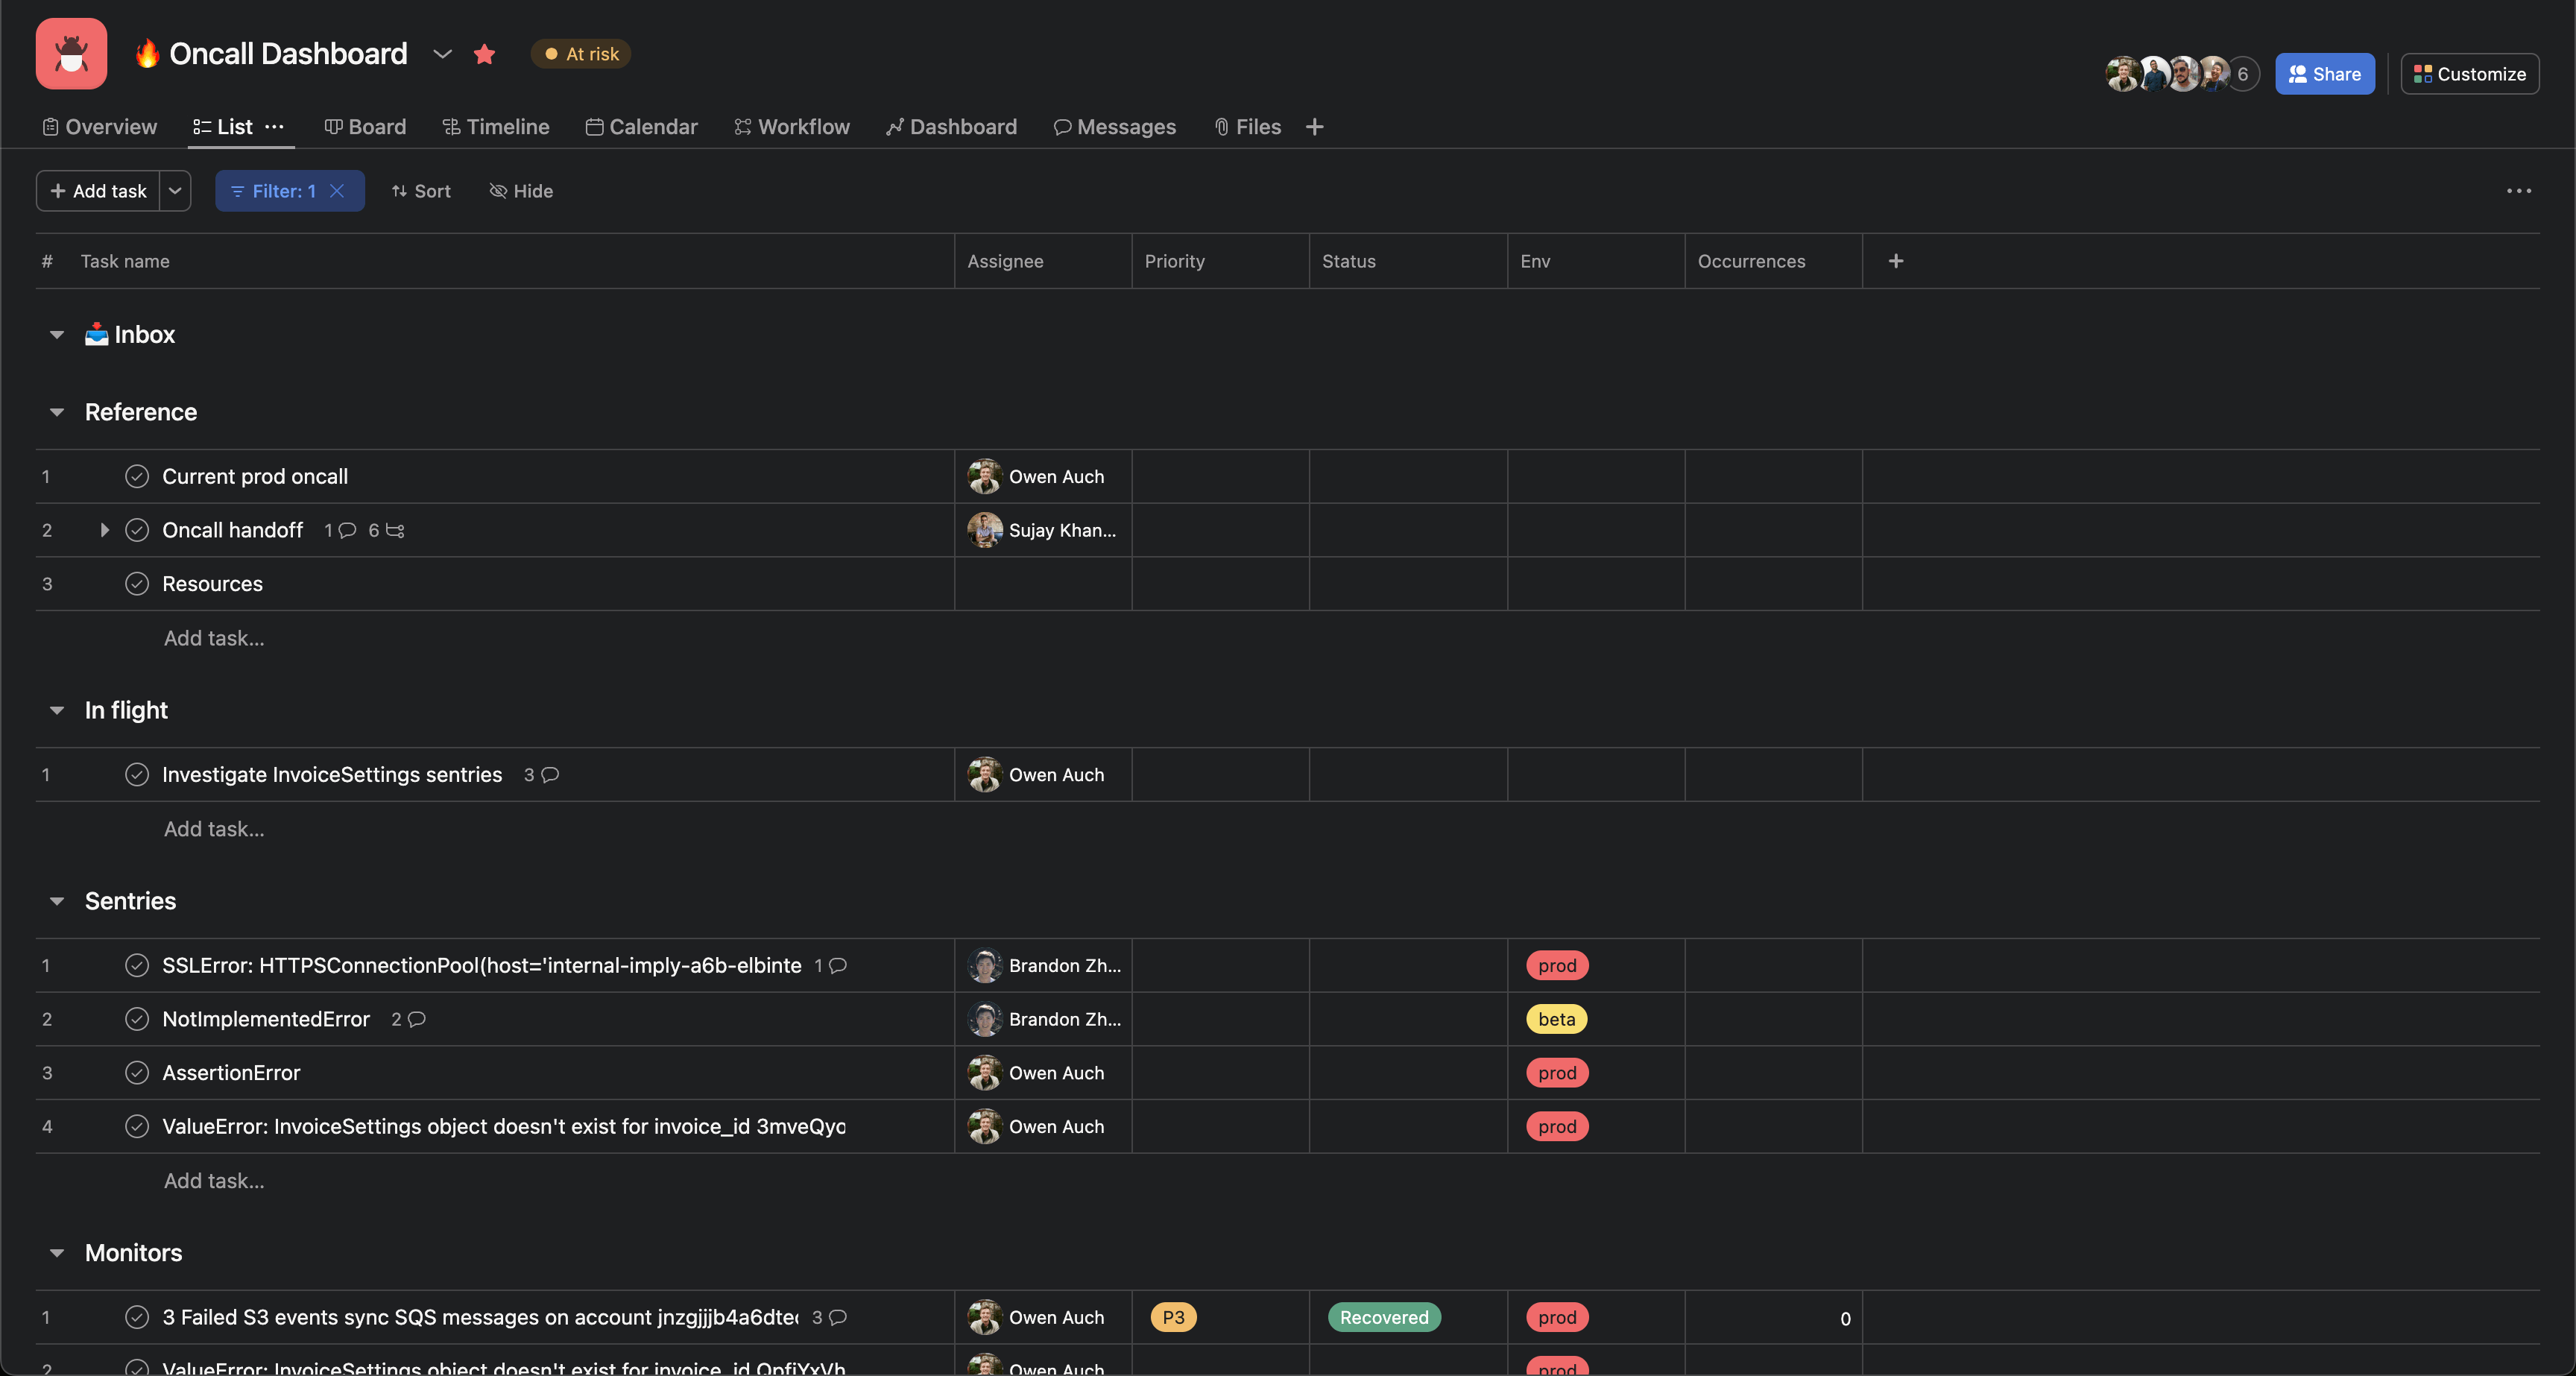Click the Customize button
Viewport: 2576px width, 1376px height.
coord(2469,73)
